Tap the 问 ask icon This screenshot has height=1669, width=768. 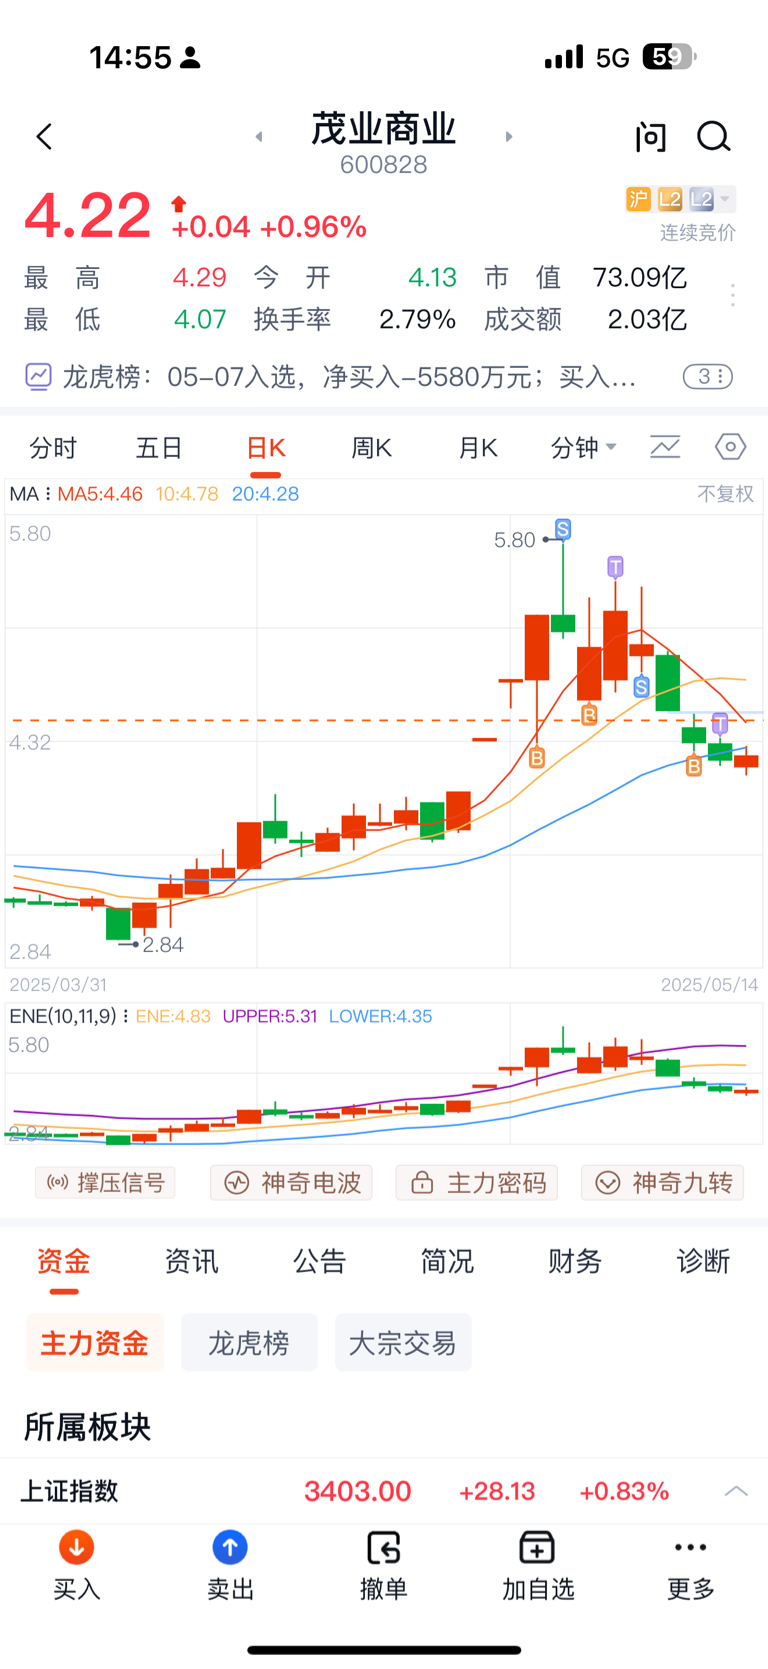pos(651,137)
